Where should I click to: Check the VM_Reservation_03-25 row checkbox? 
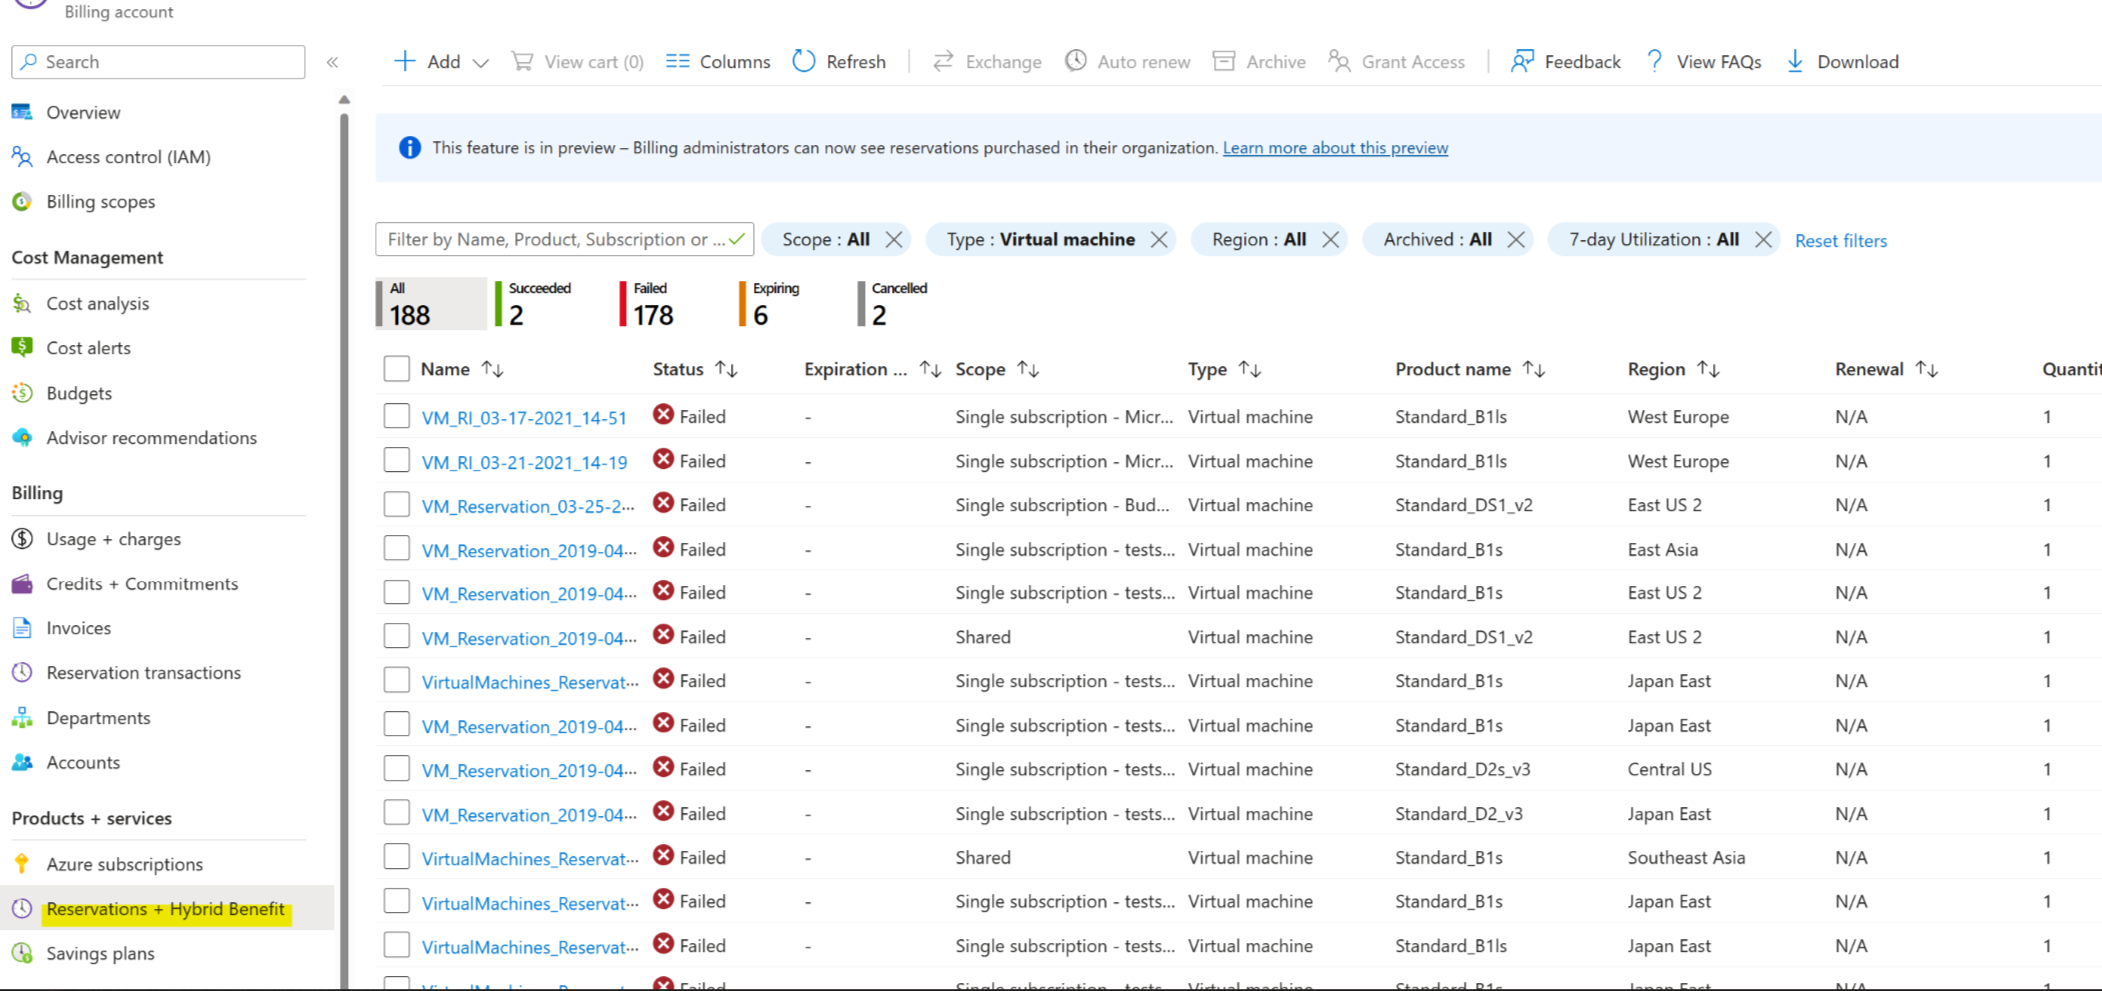pyautogui.click(x=396, y=504)
